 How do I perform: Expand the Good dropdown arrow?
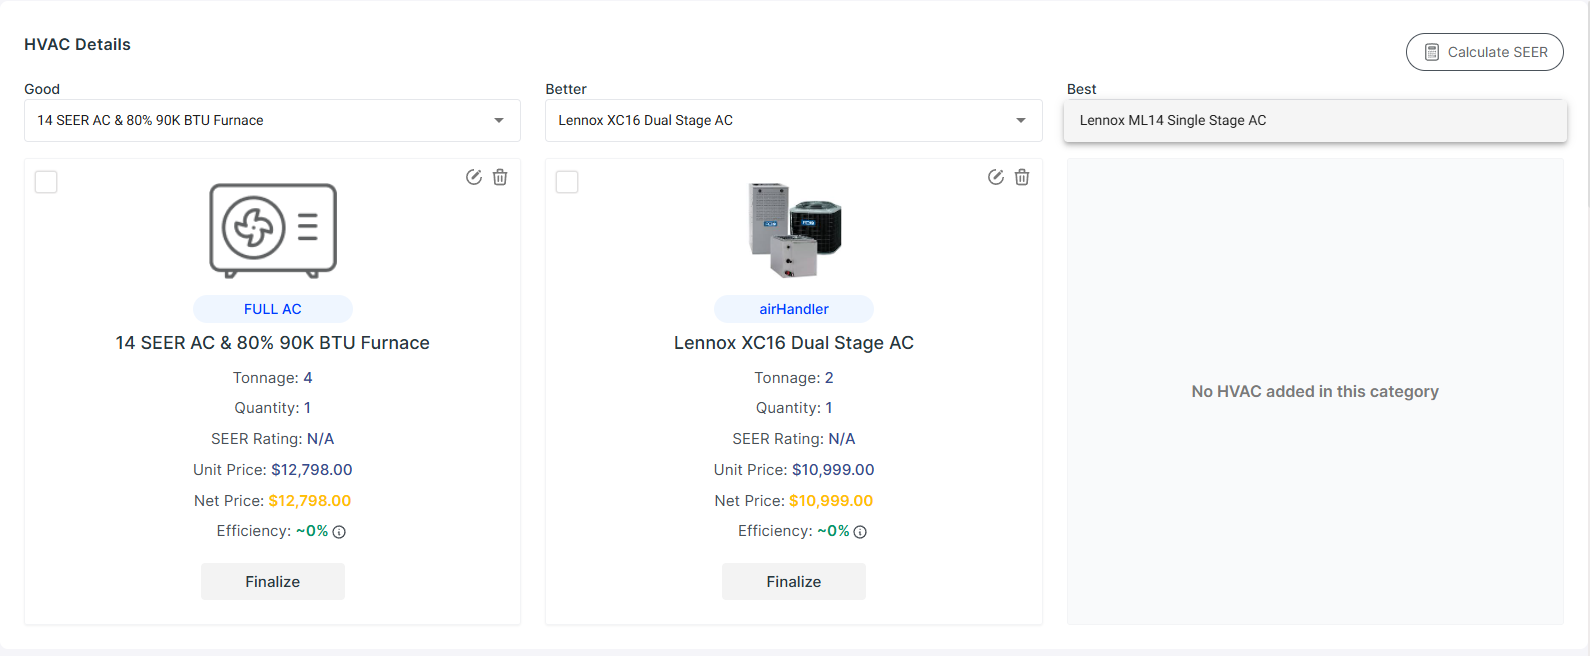(x=499, y=120)
